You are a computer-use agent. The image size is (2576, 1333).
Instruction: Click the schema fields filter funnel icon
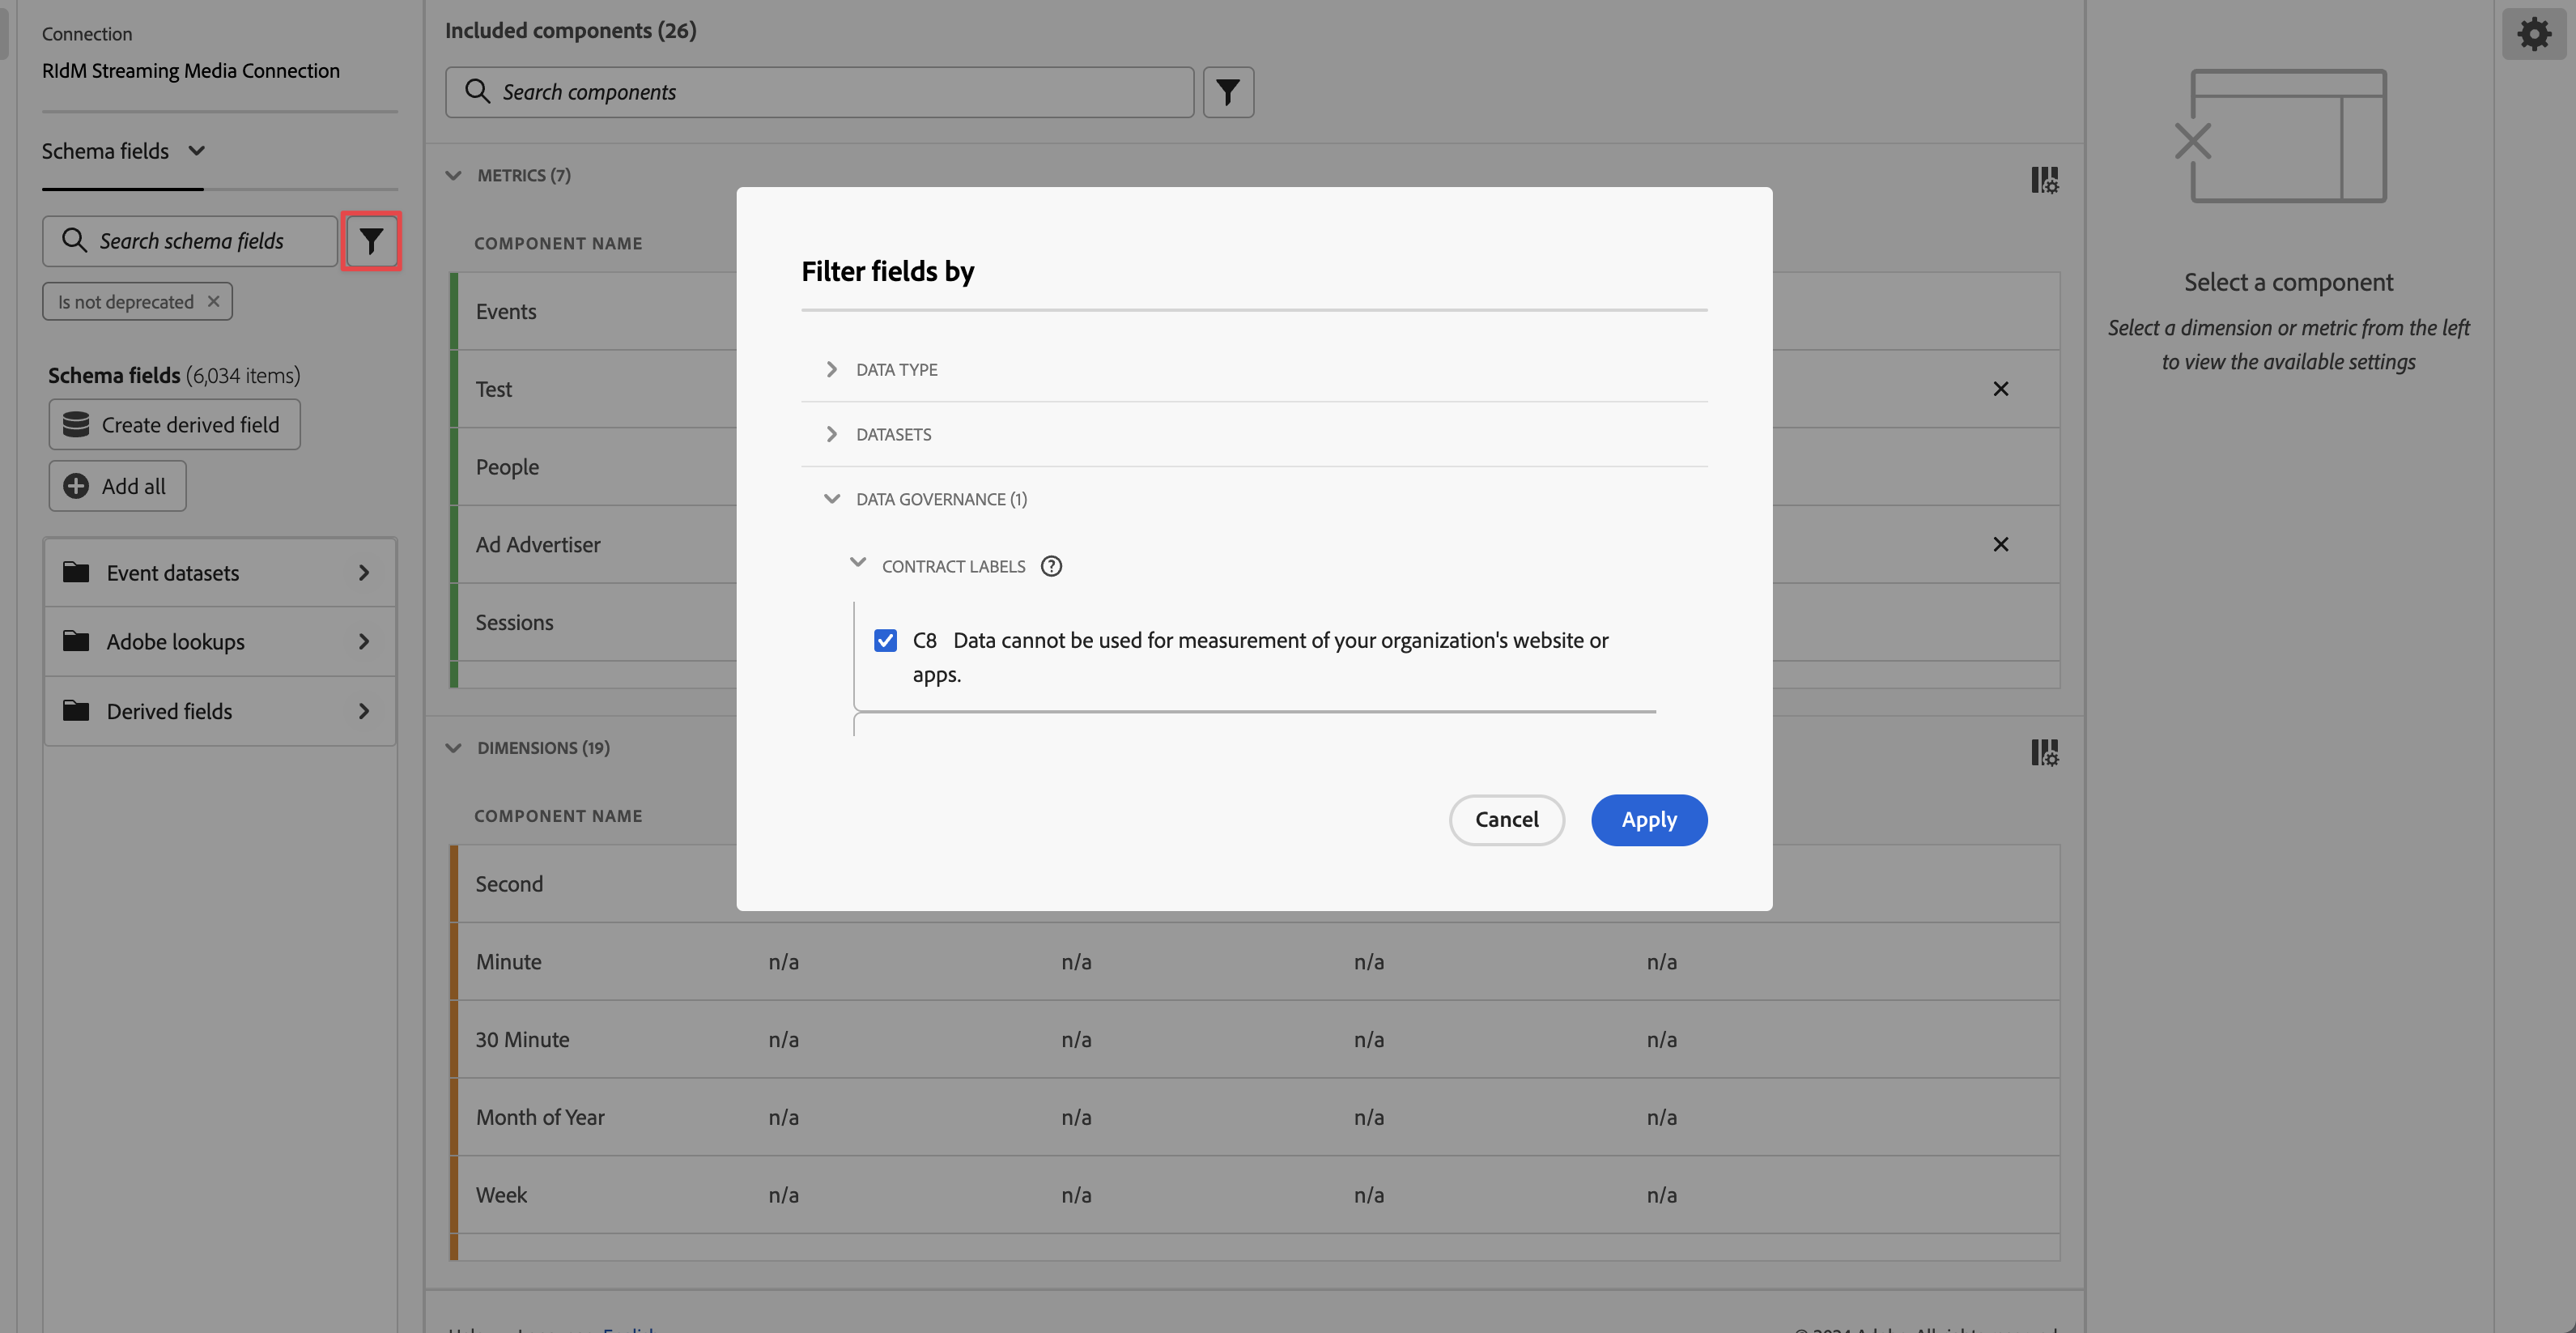(x=371, y=241)
